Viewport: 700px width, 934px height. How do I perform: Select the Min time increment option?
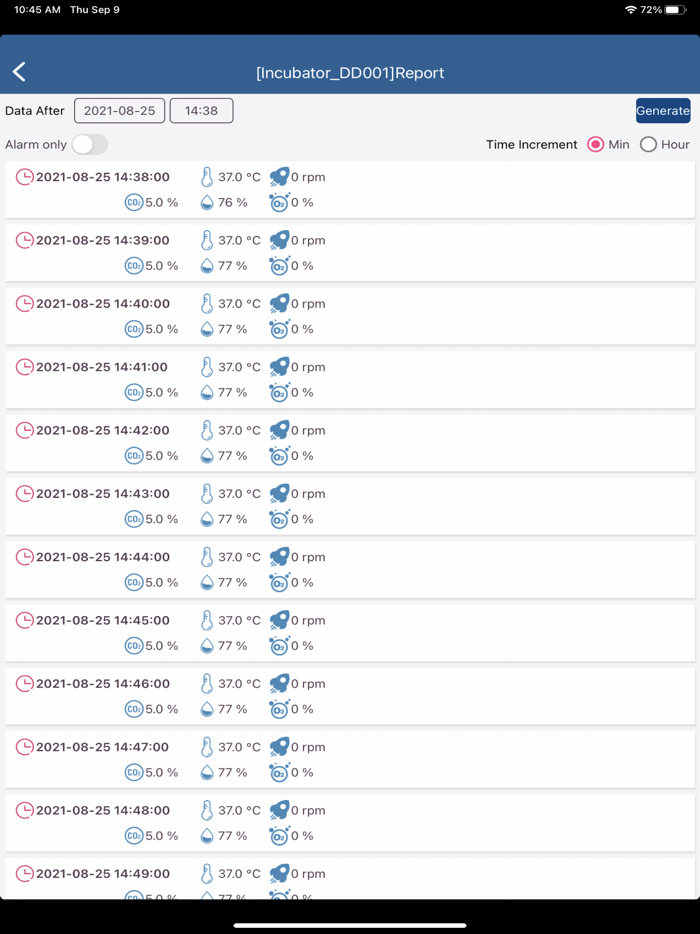pos(596,145)
